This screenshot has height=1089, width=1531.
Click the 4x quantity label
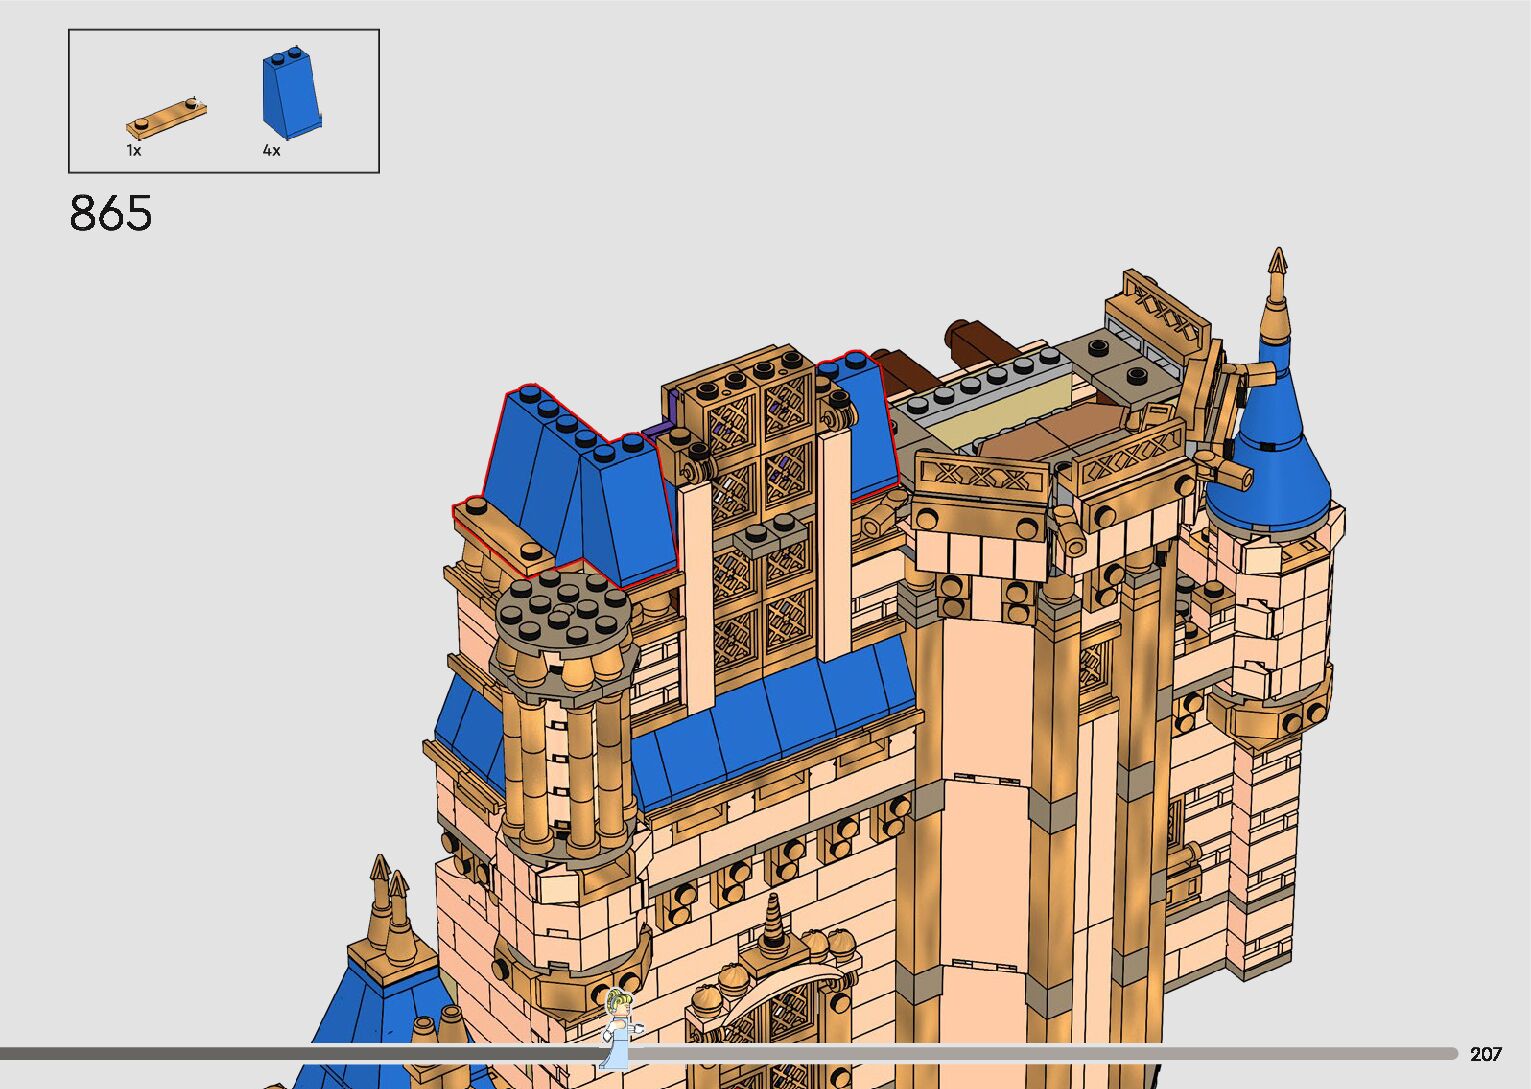point(271,151)
